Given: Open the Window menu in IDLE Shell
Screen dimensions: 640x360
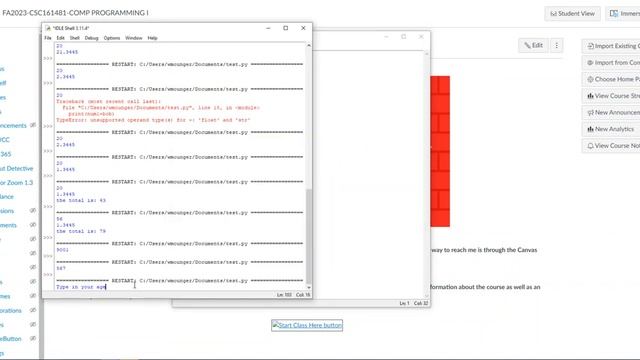Looking at the screenshot, I should [133, 38].
